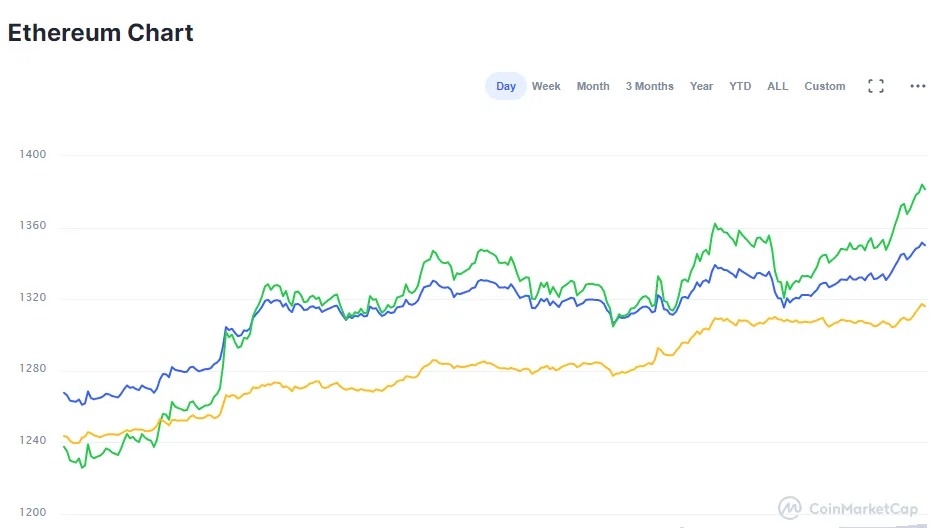
Task: Click the yellow line's right end
Action: pos(924,306)
